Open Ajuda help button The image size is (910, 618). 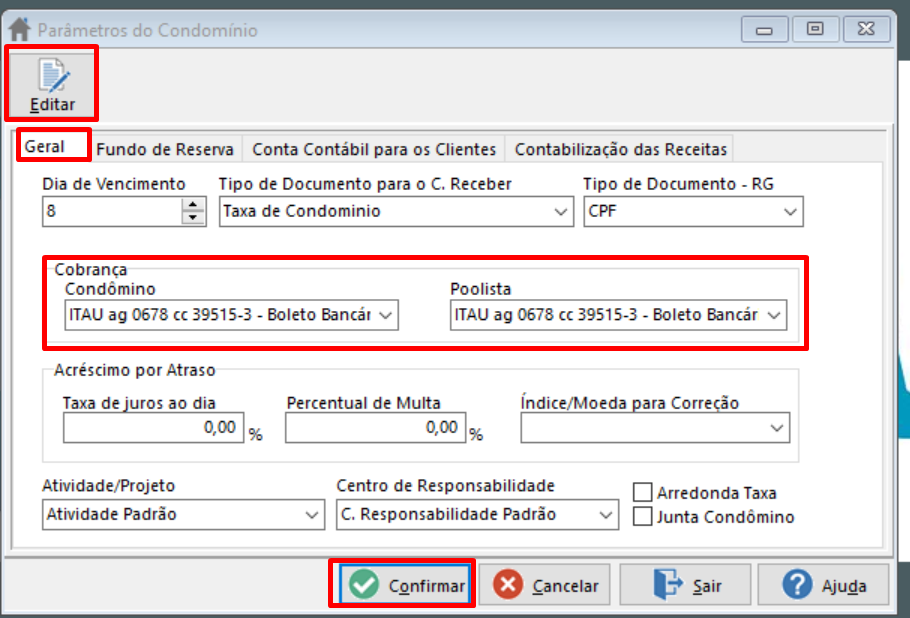[824, 584]
